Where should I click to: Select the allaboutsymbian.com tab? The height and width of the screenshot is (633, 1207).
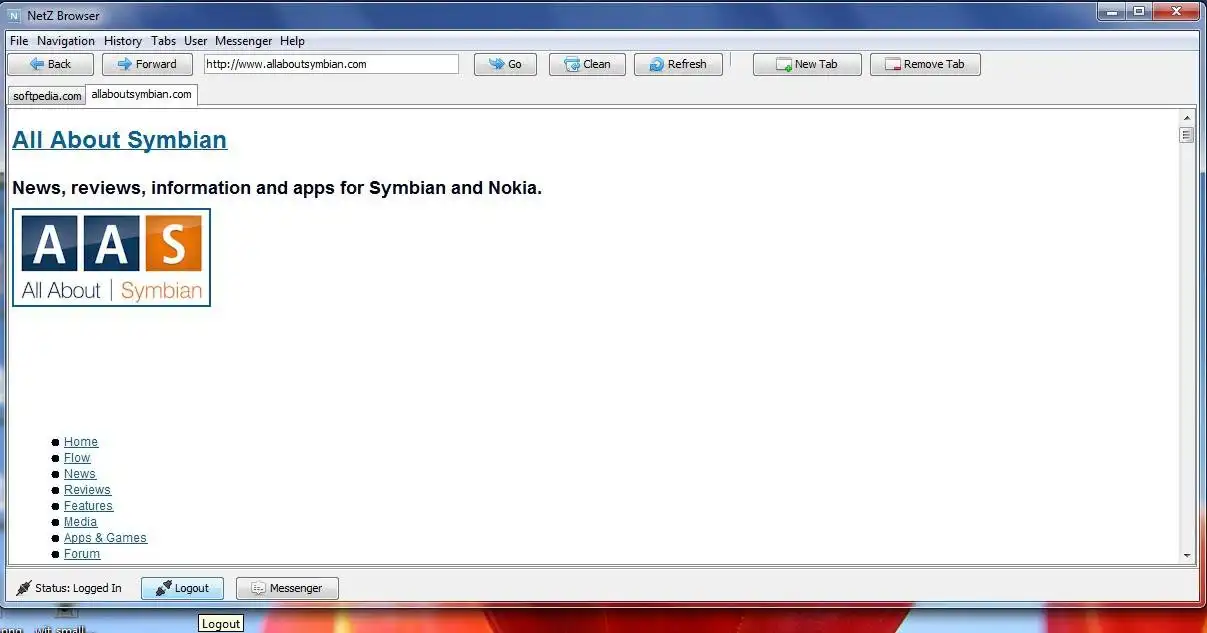pos(142,94)
